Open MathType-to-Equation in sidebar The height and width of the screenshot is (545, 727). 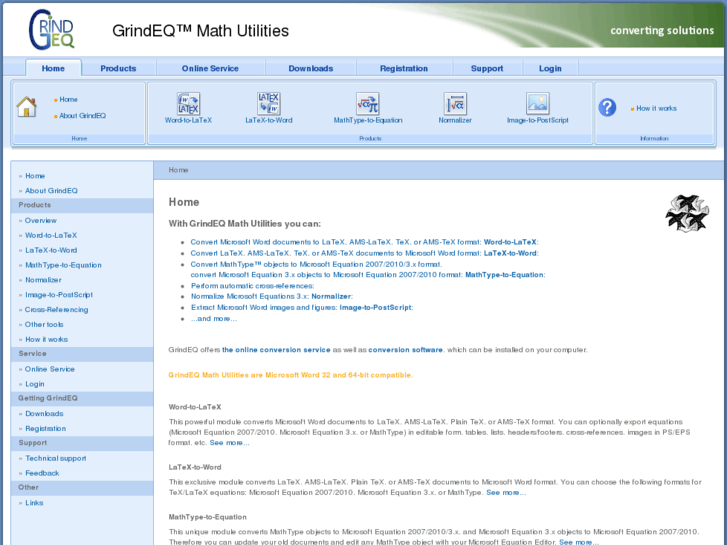click(x=63, y=265)
